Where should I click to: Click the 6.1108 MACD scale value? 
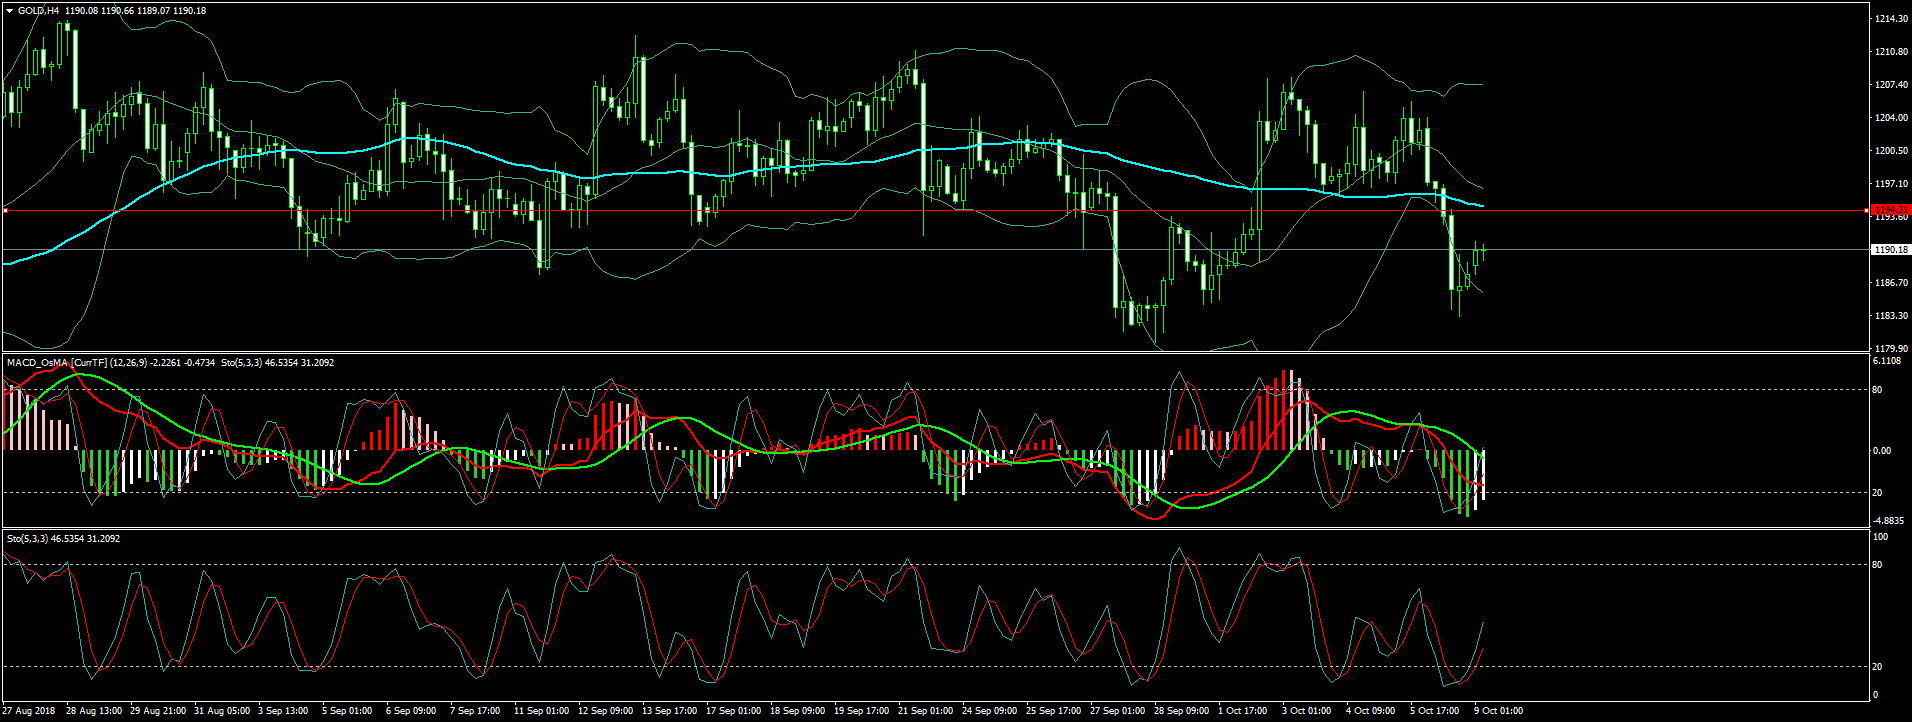(1887, 361)
